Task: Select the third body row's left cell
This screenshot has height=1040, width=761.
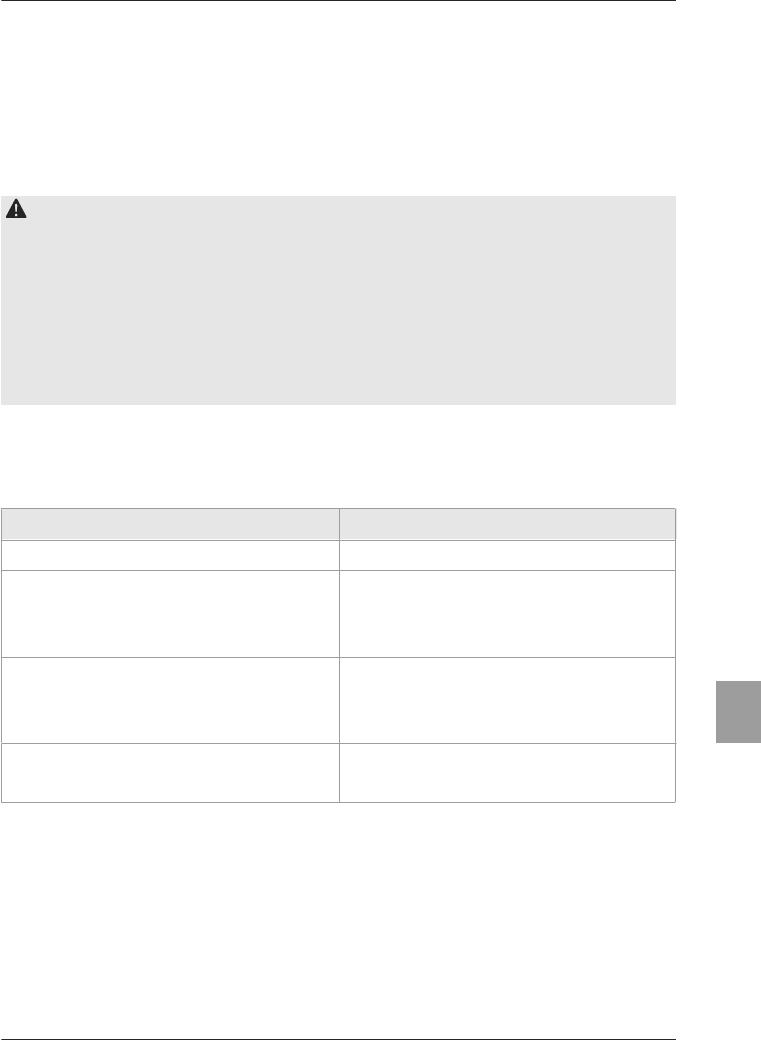Action: [x=171, y=700]
